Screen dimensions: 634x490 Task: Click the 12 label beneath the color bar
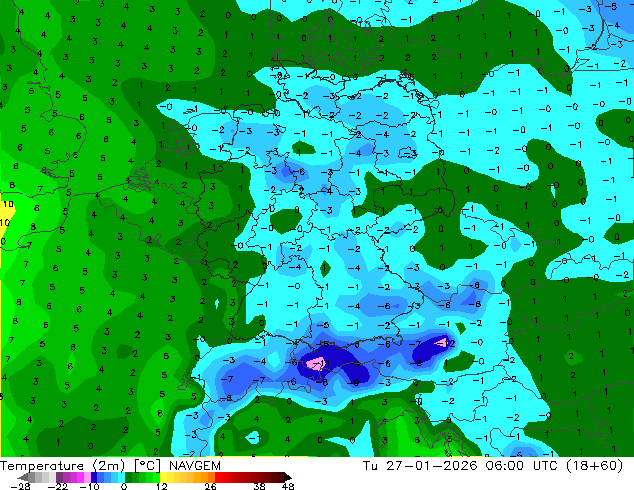point(162,486)
